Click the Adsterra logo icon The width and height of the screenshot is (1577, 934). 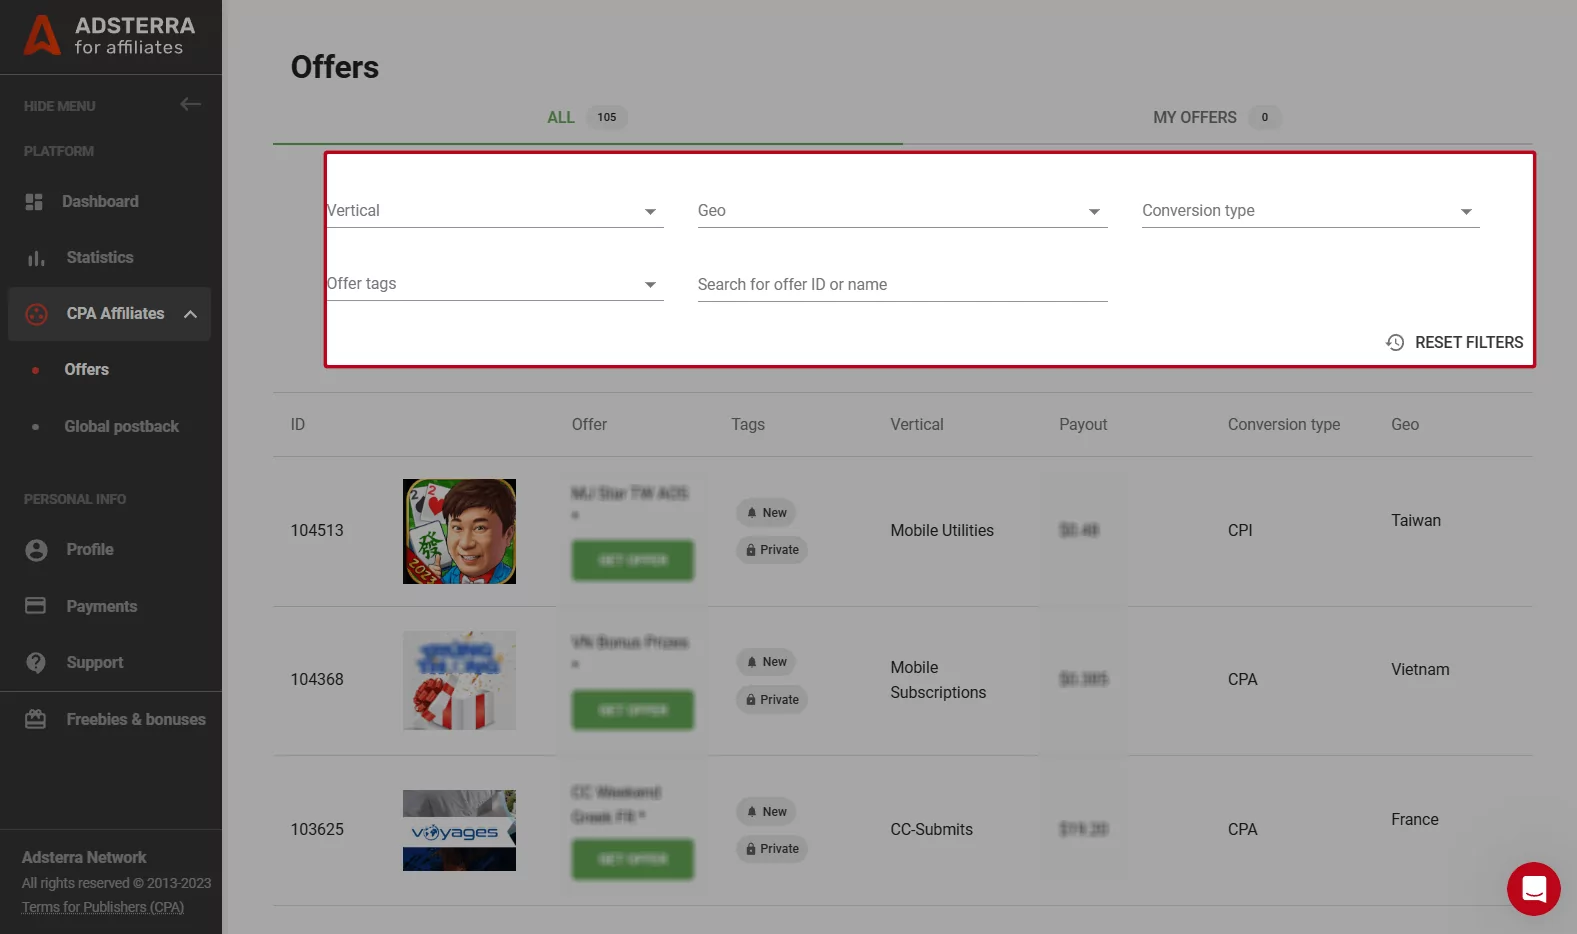coord(42,35)
